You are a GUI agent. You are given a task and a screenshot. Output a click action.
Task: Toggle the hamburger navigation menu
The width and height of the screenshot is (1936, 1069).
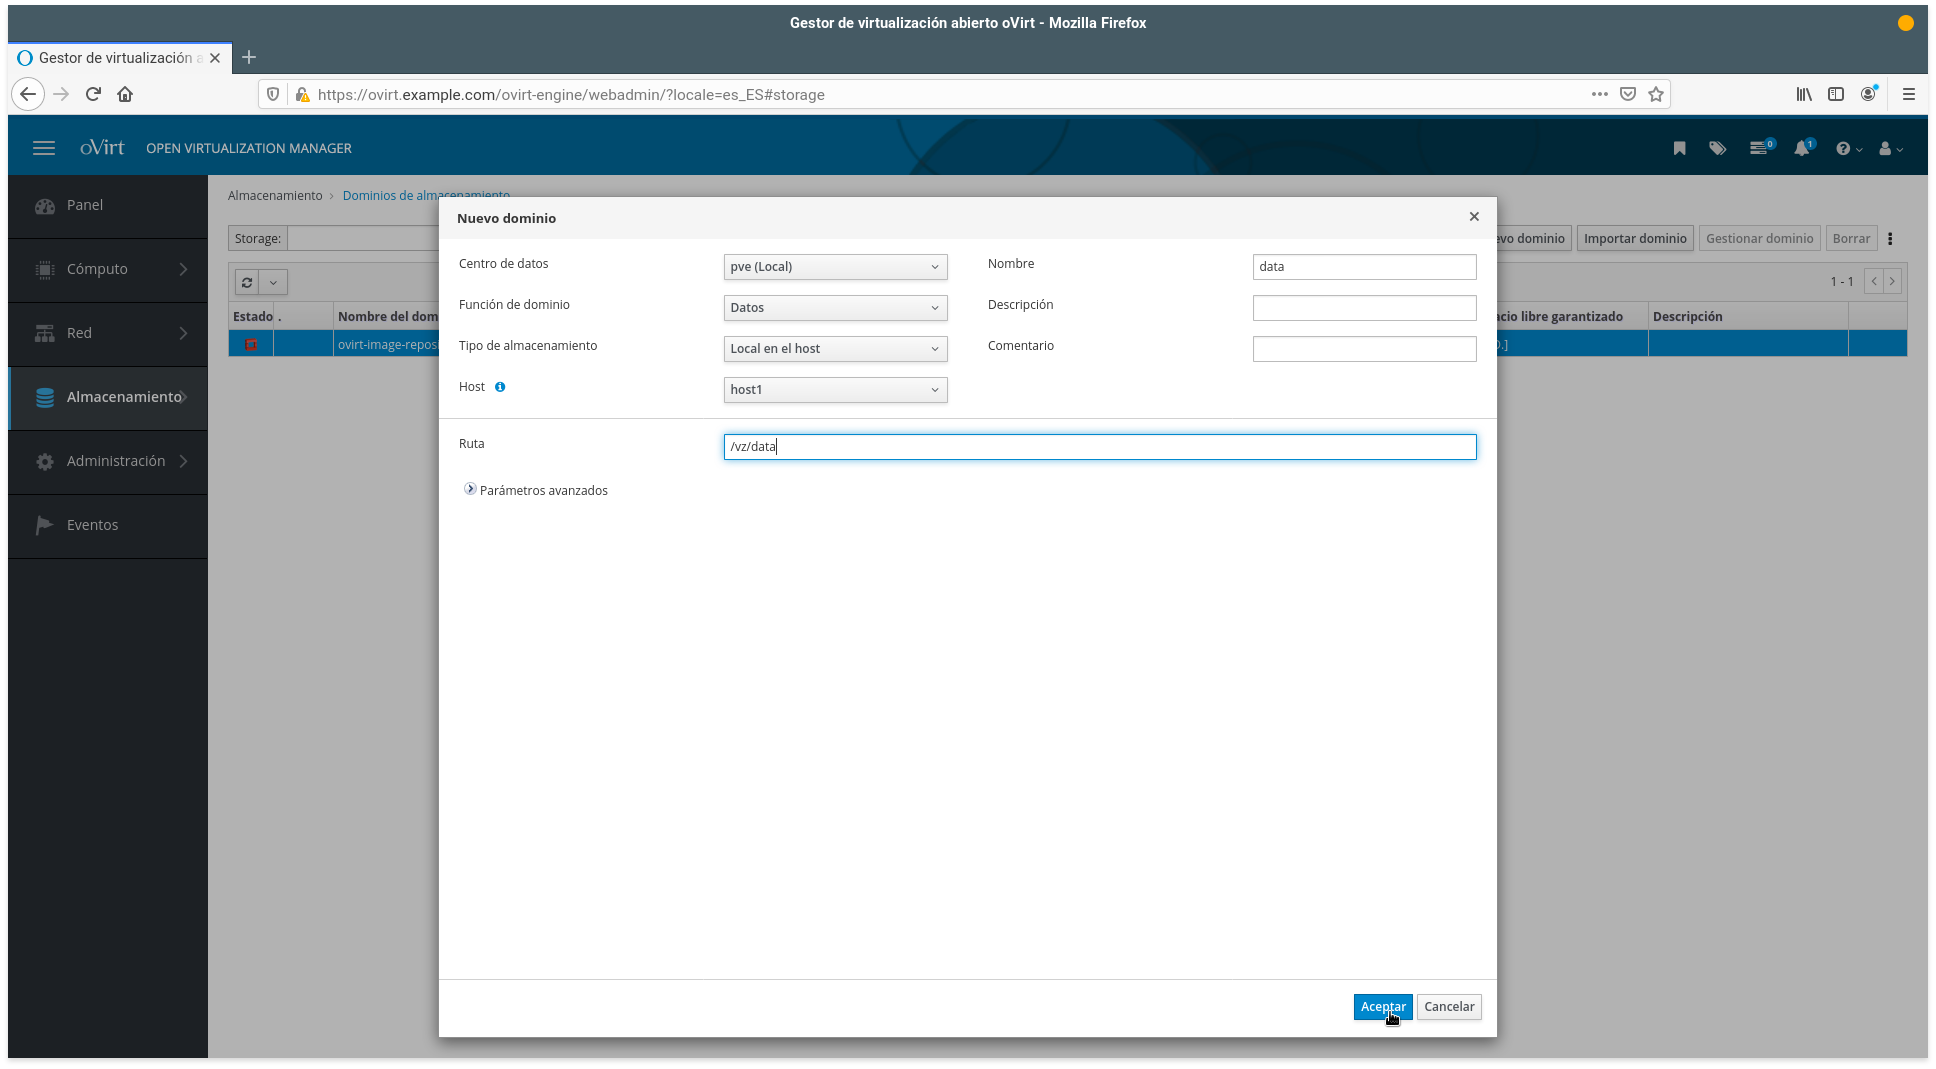point(44,148)
